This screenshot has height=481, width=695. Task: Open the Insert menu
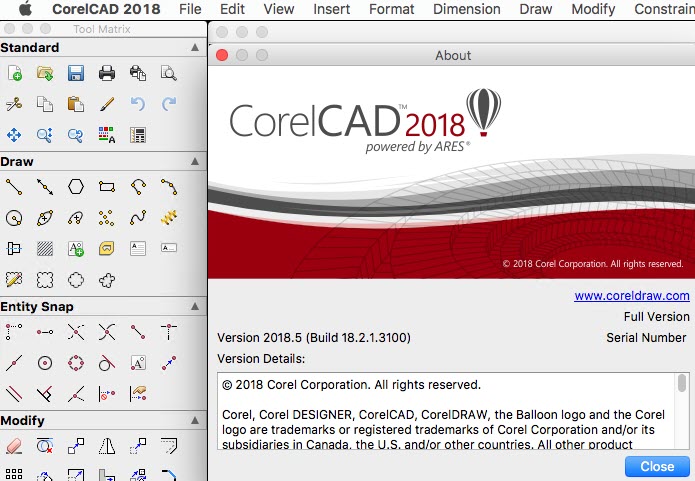[332, 9]
